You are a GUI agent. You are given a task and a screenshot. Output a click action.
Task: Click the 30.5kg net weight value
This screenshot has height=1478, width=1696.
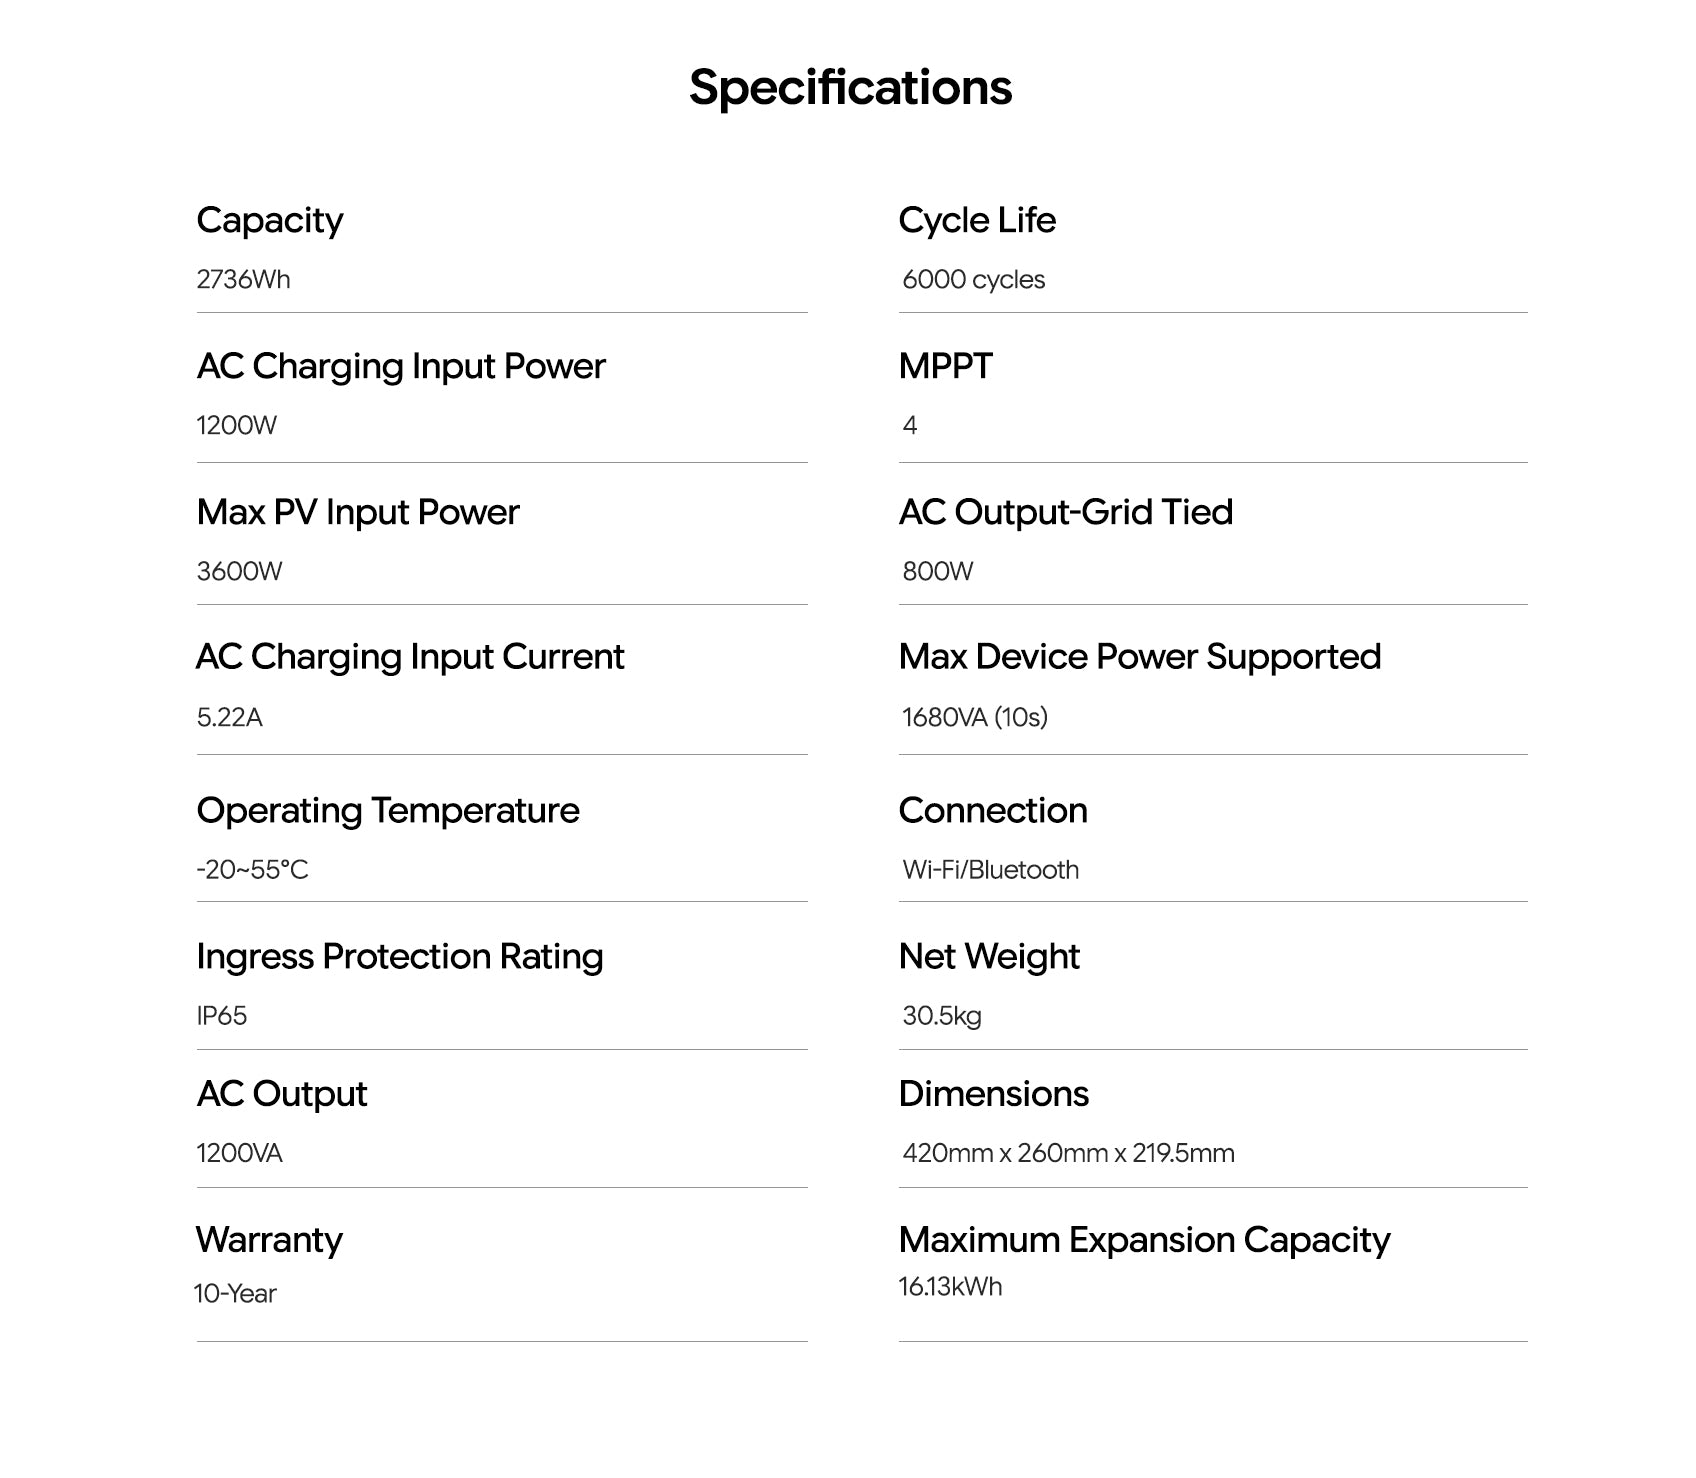tap(941, 1016)
